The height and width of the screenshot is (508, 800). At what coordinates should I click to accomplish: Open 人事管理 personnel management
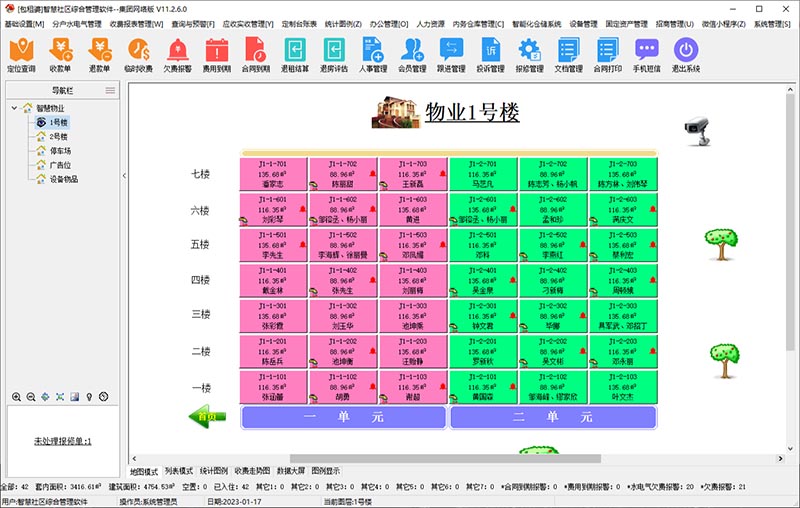[x=373, y=54]
